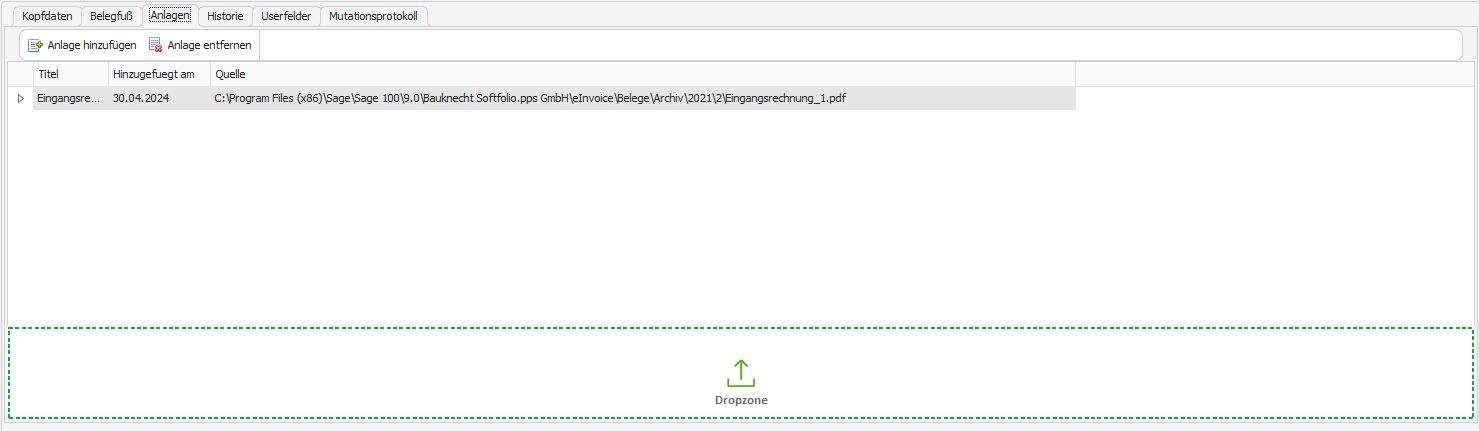Go to the Userfelder tab
Image resolution: width=1479 pixels, height=431 pixels.
click(x=286, y=16)
